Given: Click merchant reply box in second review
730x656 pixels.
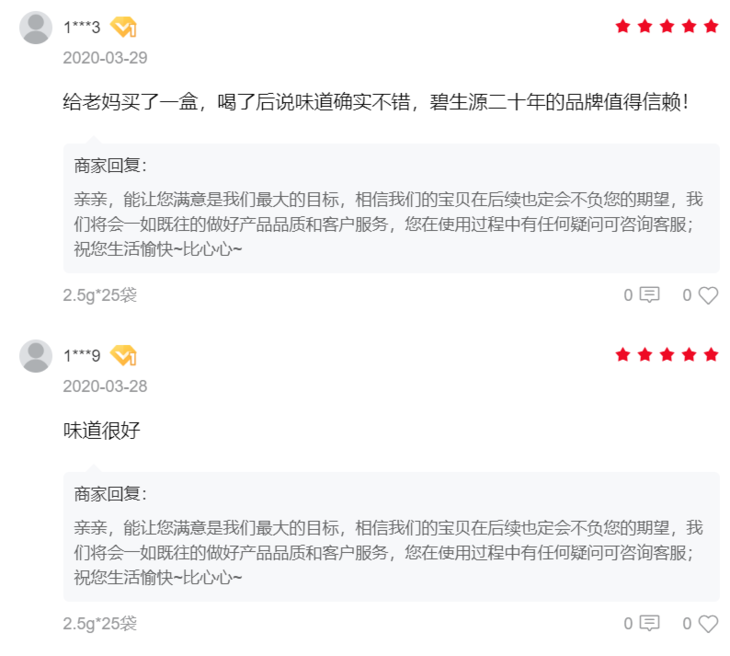Looking at the screenshot, I should coord(391,536).
